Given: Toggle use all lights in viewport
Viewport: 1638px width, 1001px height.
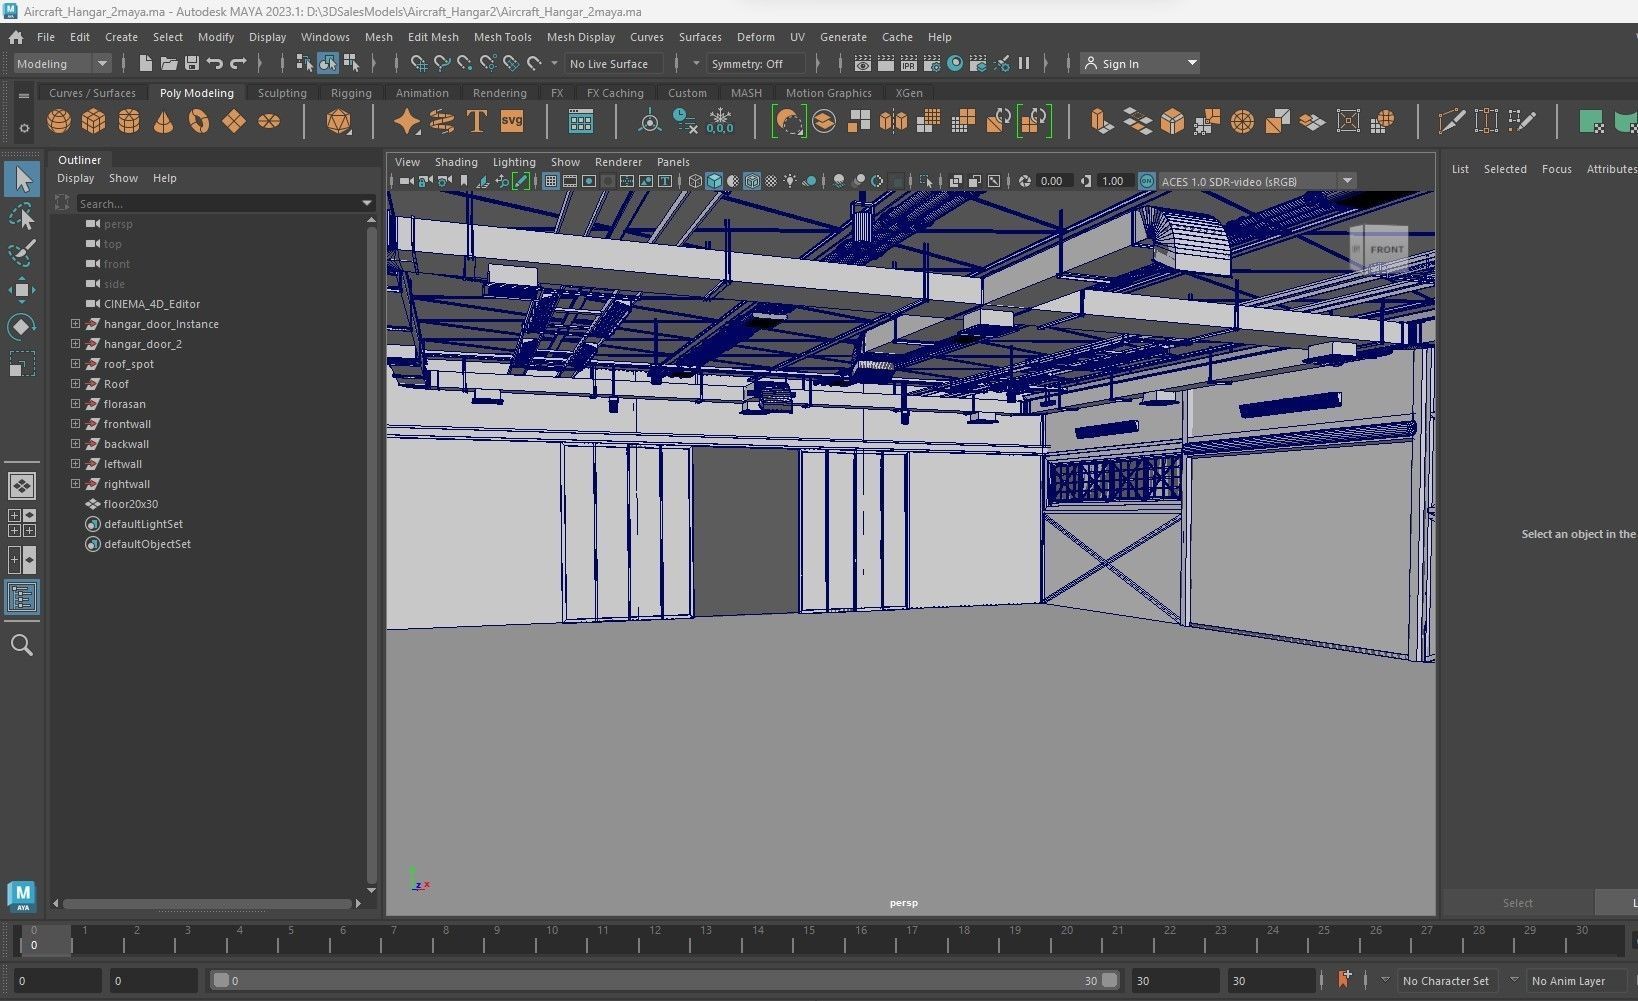Looking at the screenshot, I should [x=790, y=181].
